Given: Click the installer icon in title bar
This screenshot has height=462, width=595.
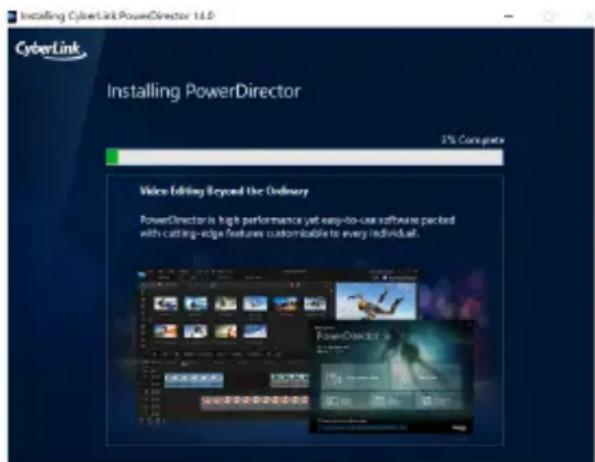Looking at the screenshot, I should [x=12, y=17].
